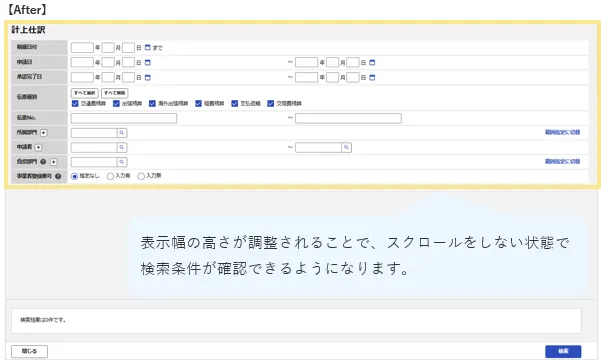Click search magnifier in 申請者 end field
The width and height of the screenshot is (601, 361).
tap(346, 148)
